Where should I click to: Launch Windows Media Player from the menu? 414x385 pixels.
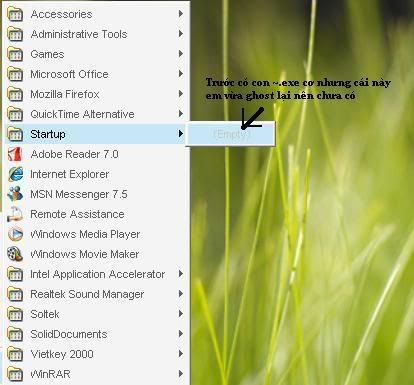click(97, 234)
